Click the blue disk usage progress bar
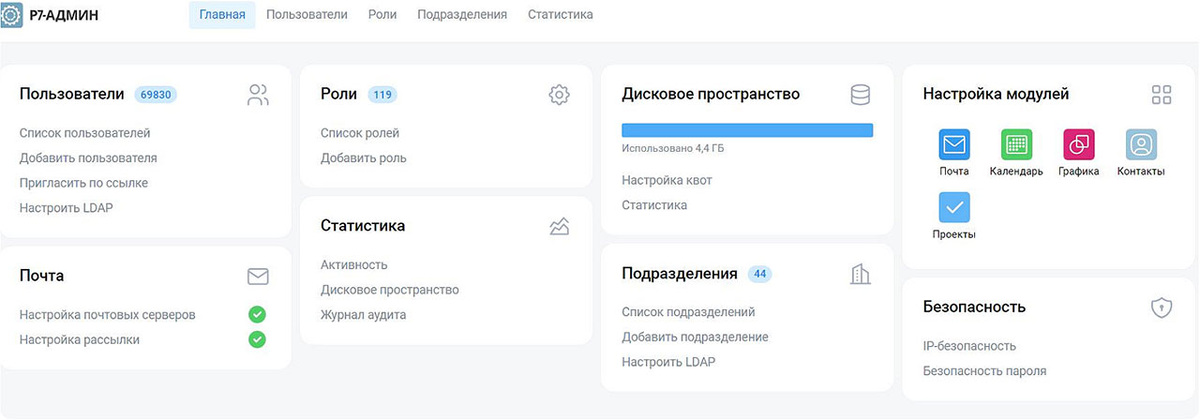Viewport: 1200px width, 420px height. click(x=747, y=130)
